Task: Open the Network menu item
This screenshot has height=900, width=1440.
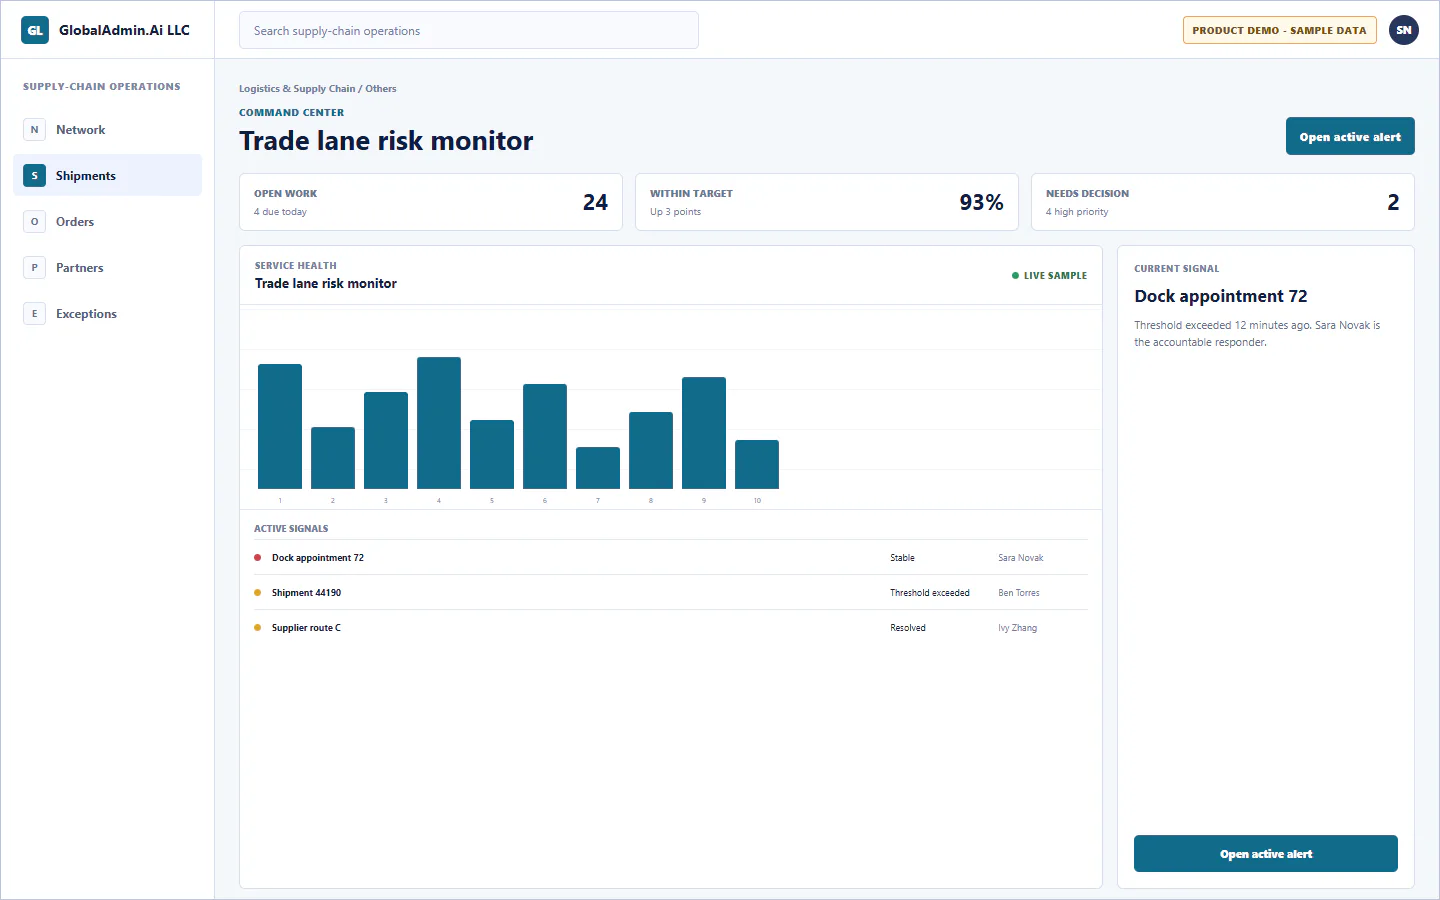Action: click(108, 130)
